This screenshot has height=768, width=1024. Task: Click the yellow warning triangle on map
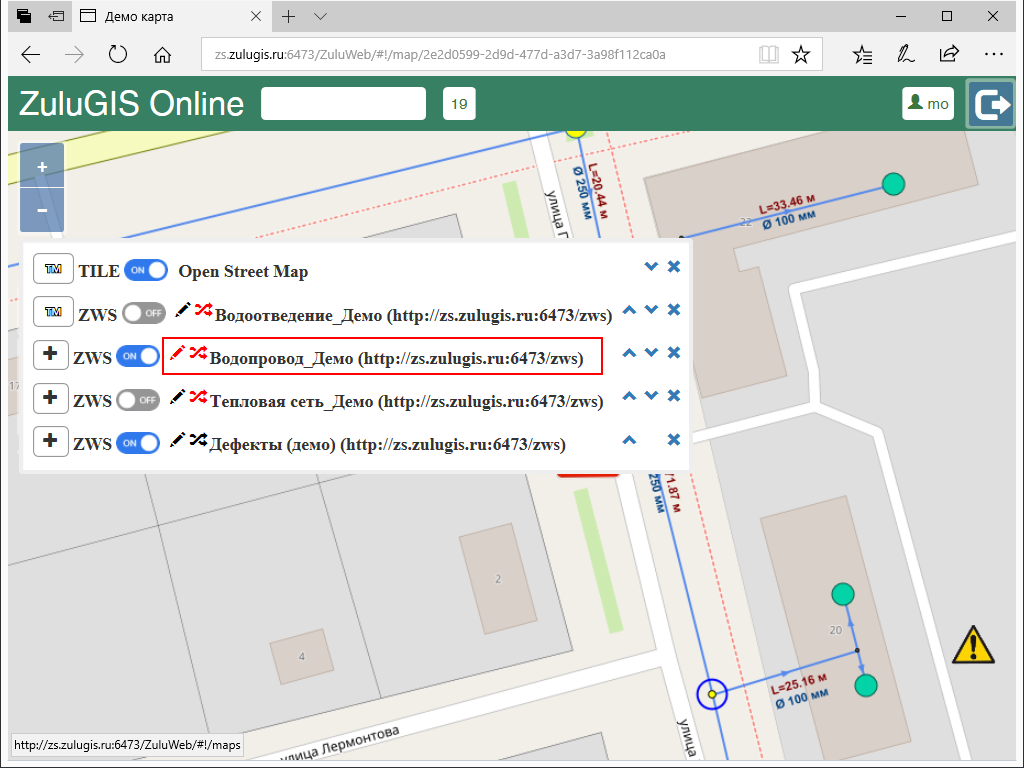[972, 645]
